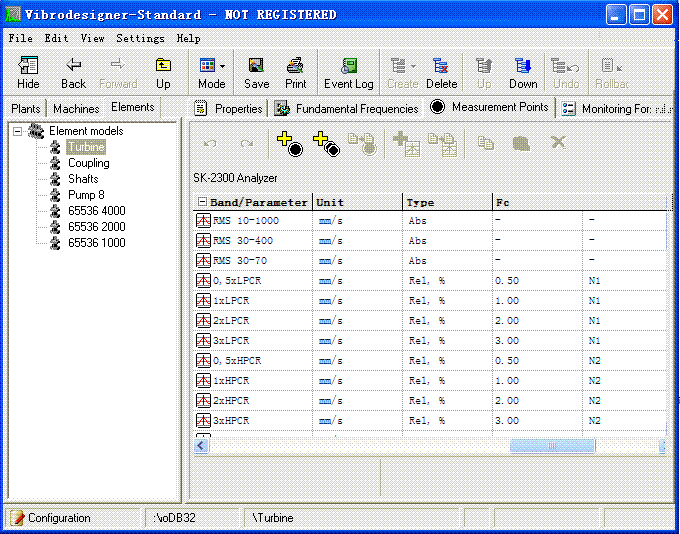This screenshot has width=680, height=534.
Task: Click the Unit column header
Action: (x=357, y=202)
